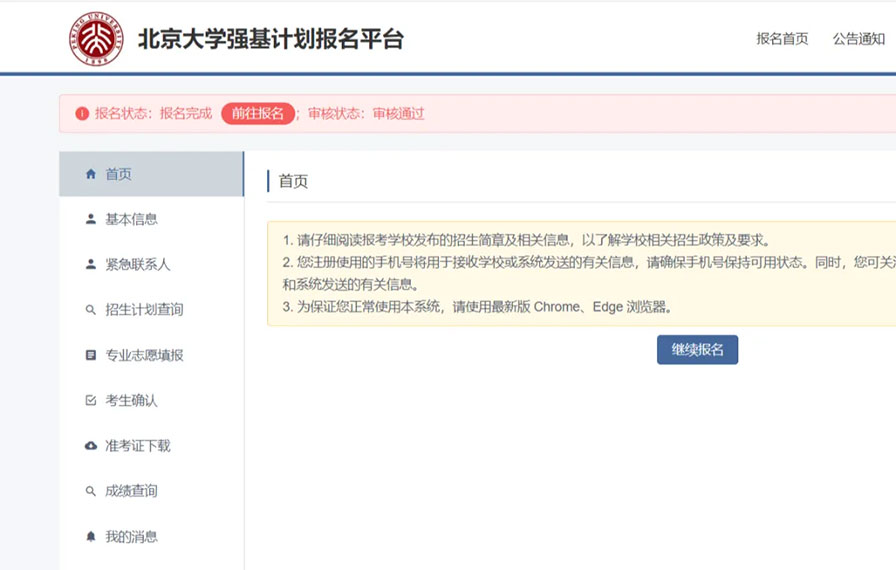
Task: Click the 北京大学强基计划报名平台 title
Action: [271, 39]
